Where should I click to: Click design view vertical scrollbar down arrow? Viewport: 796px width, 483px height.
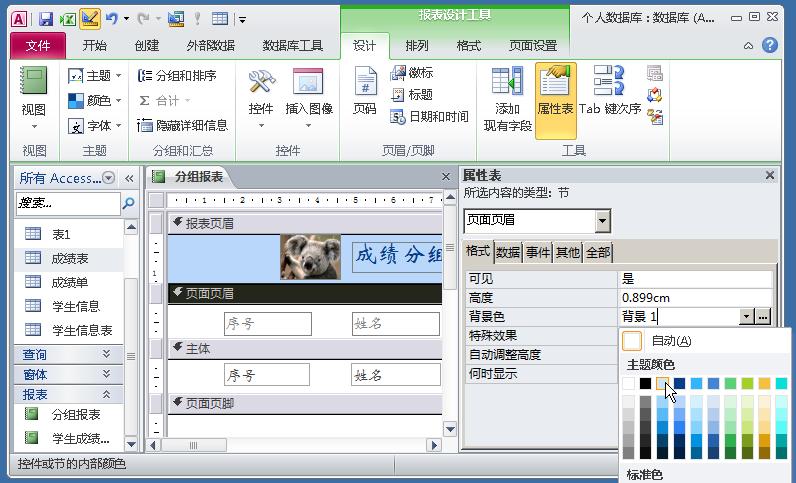(450, 429)
